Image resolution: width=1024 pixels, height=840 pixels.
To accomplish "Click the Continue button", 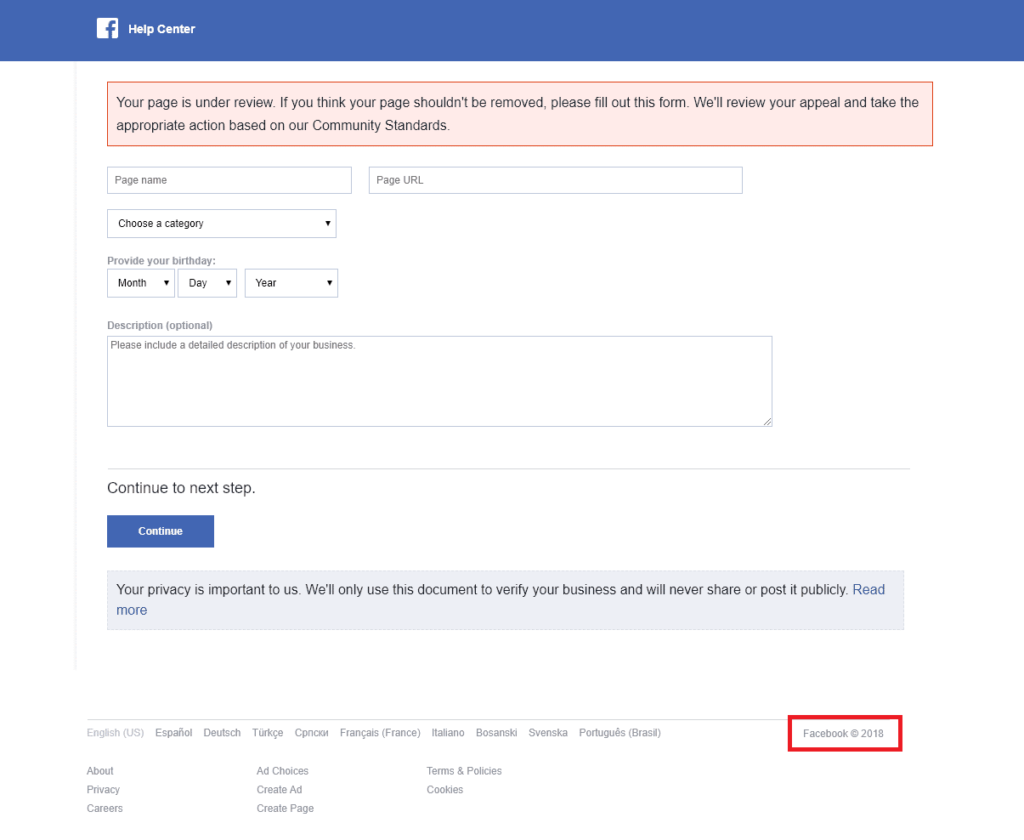I will 160,531.
